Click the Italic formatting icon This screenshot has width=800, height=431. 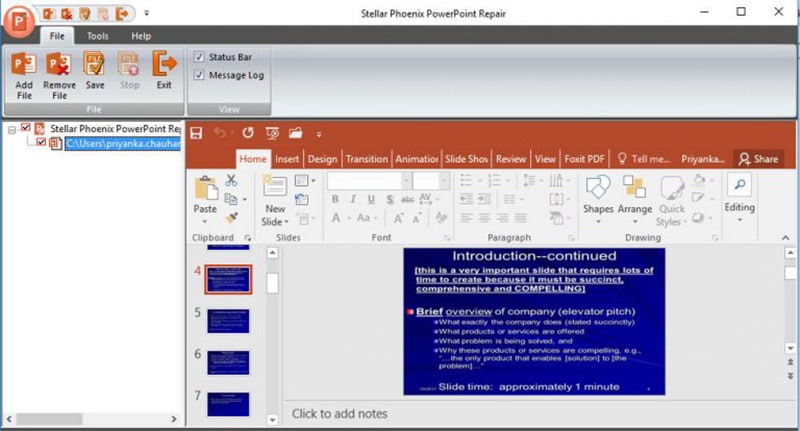coord(353,199)
